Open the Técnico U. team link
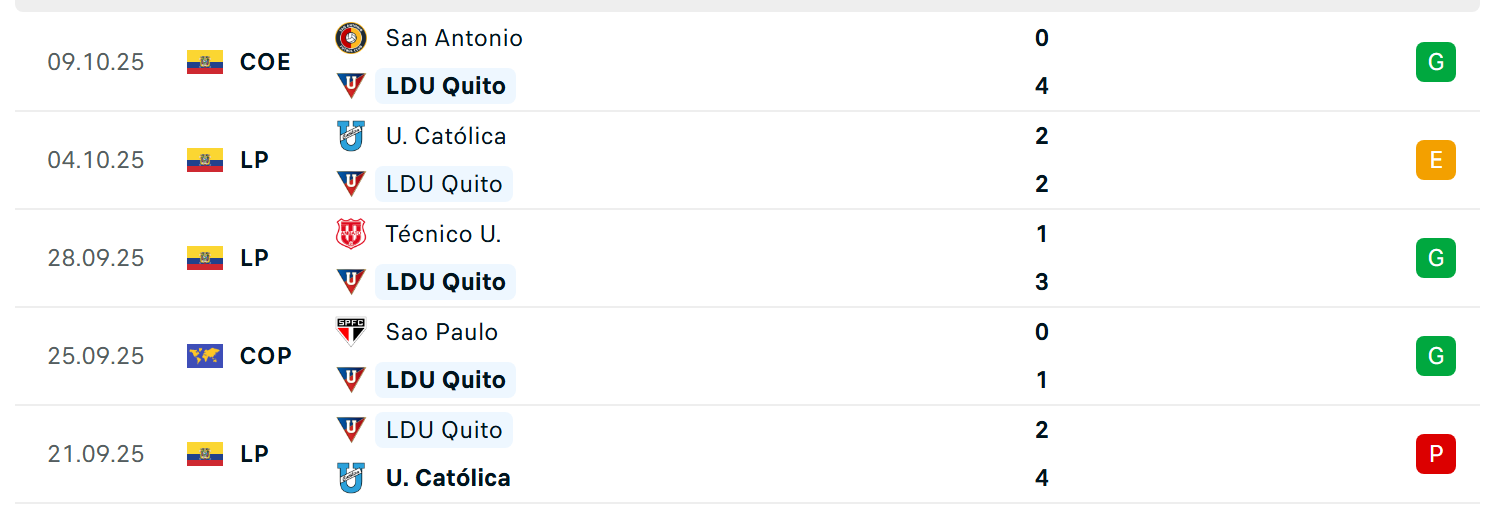 444,234
